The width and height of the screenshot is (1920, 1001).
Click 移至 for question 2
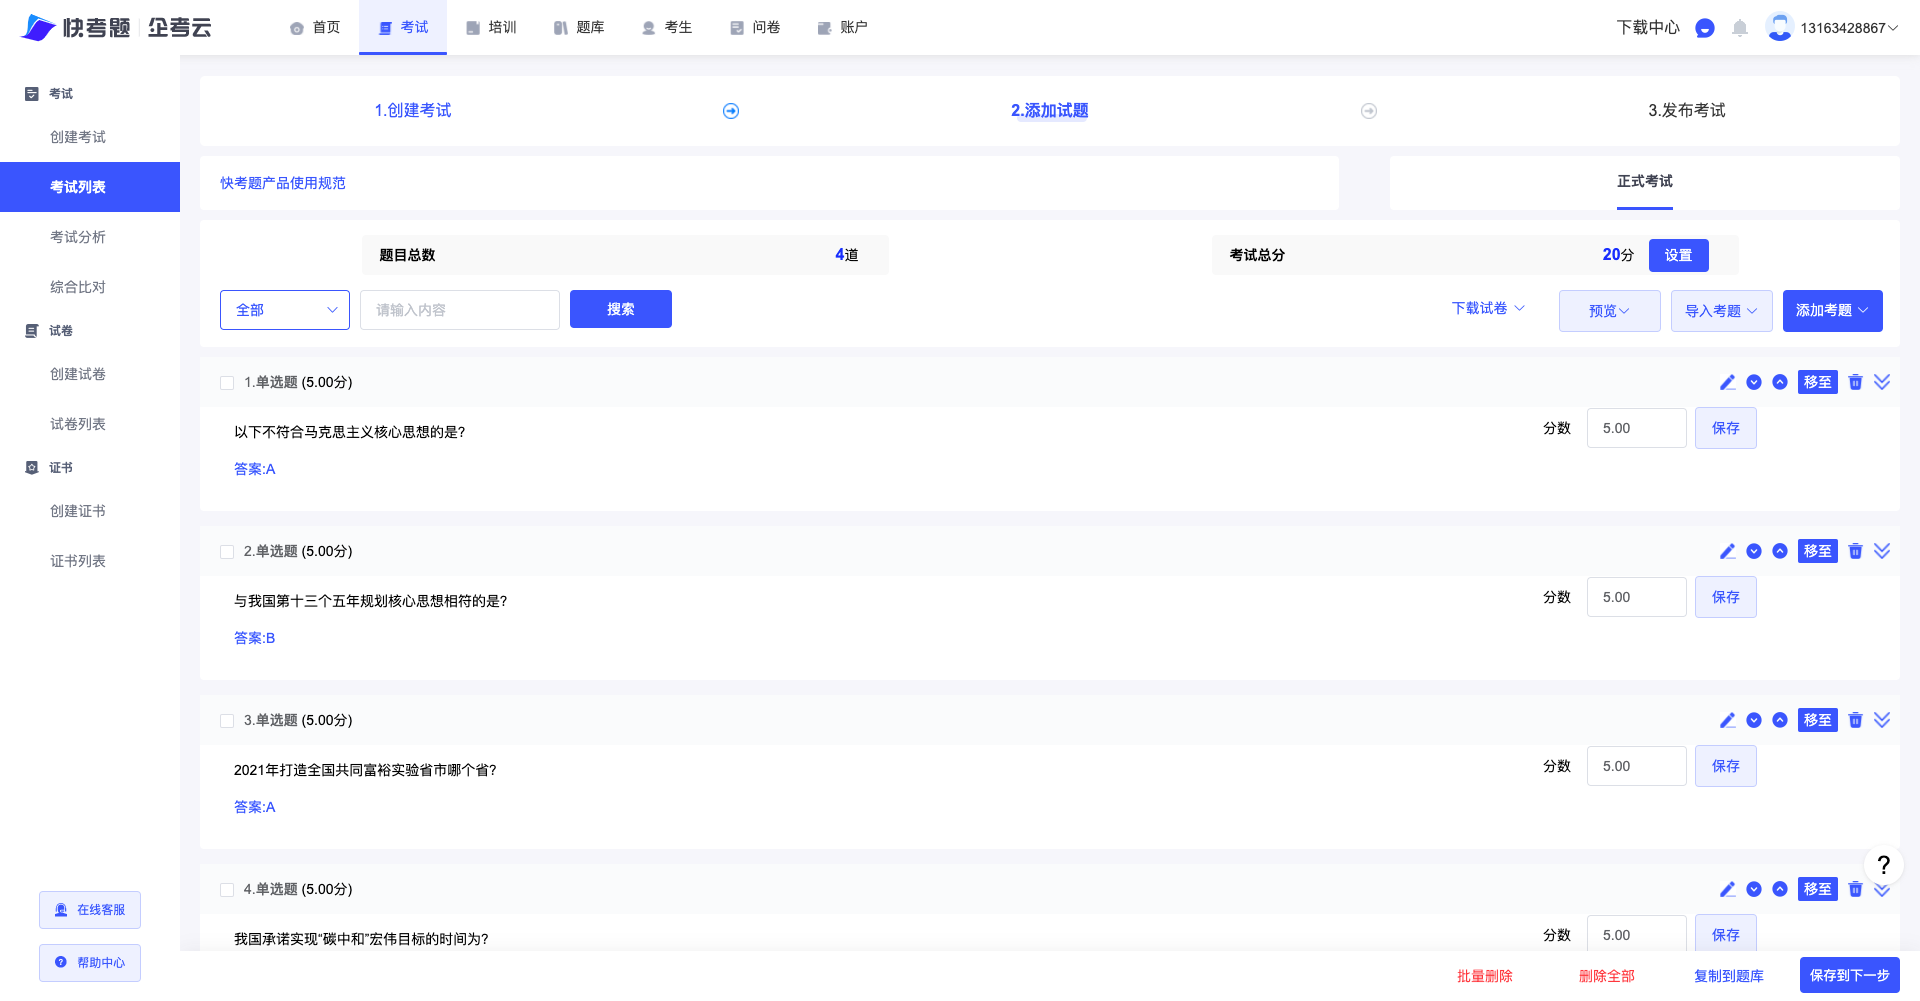pos(1818,551)
